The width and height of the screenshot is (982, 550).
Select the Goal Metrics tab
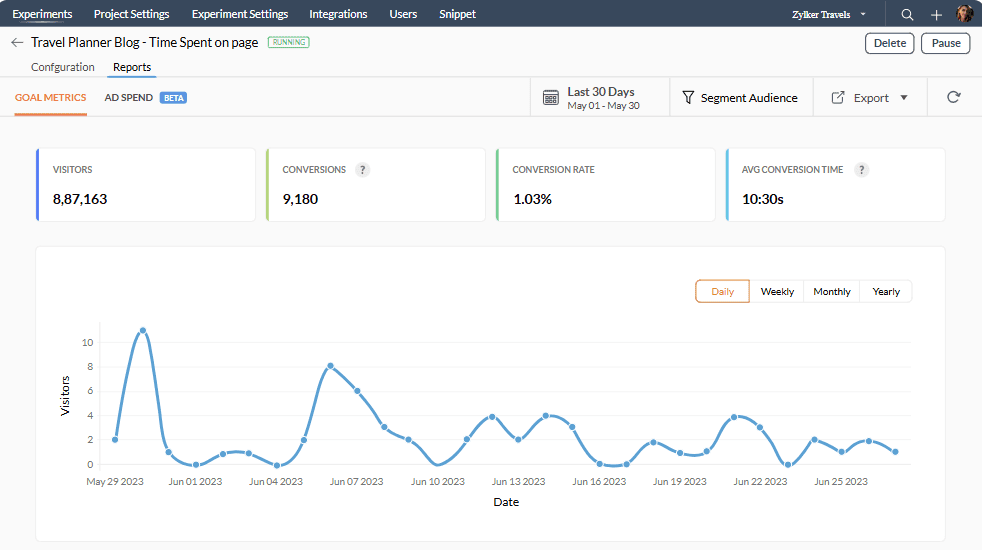[x=51, y=98]
